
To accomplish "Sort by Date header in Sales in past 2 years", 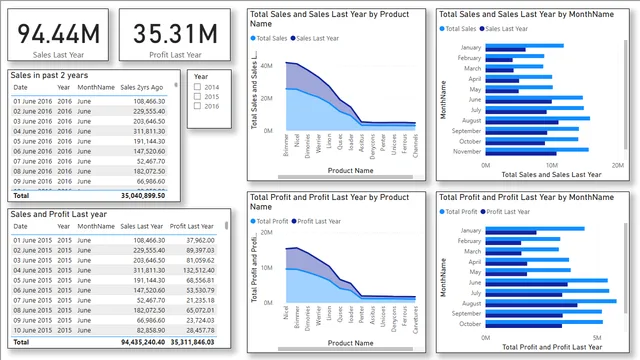I will (20, 87).
